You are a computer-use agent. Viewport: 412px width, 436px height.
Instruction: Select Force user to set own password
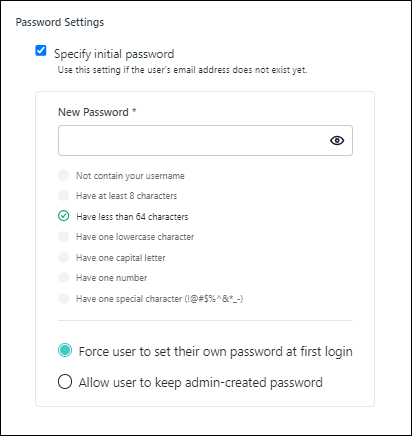pos(65,350)
